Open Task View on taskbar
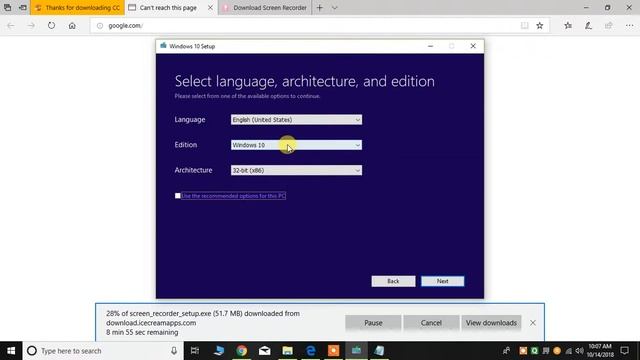 tap(195, 351)
